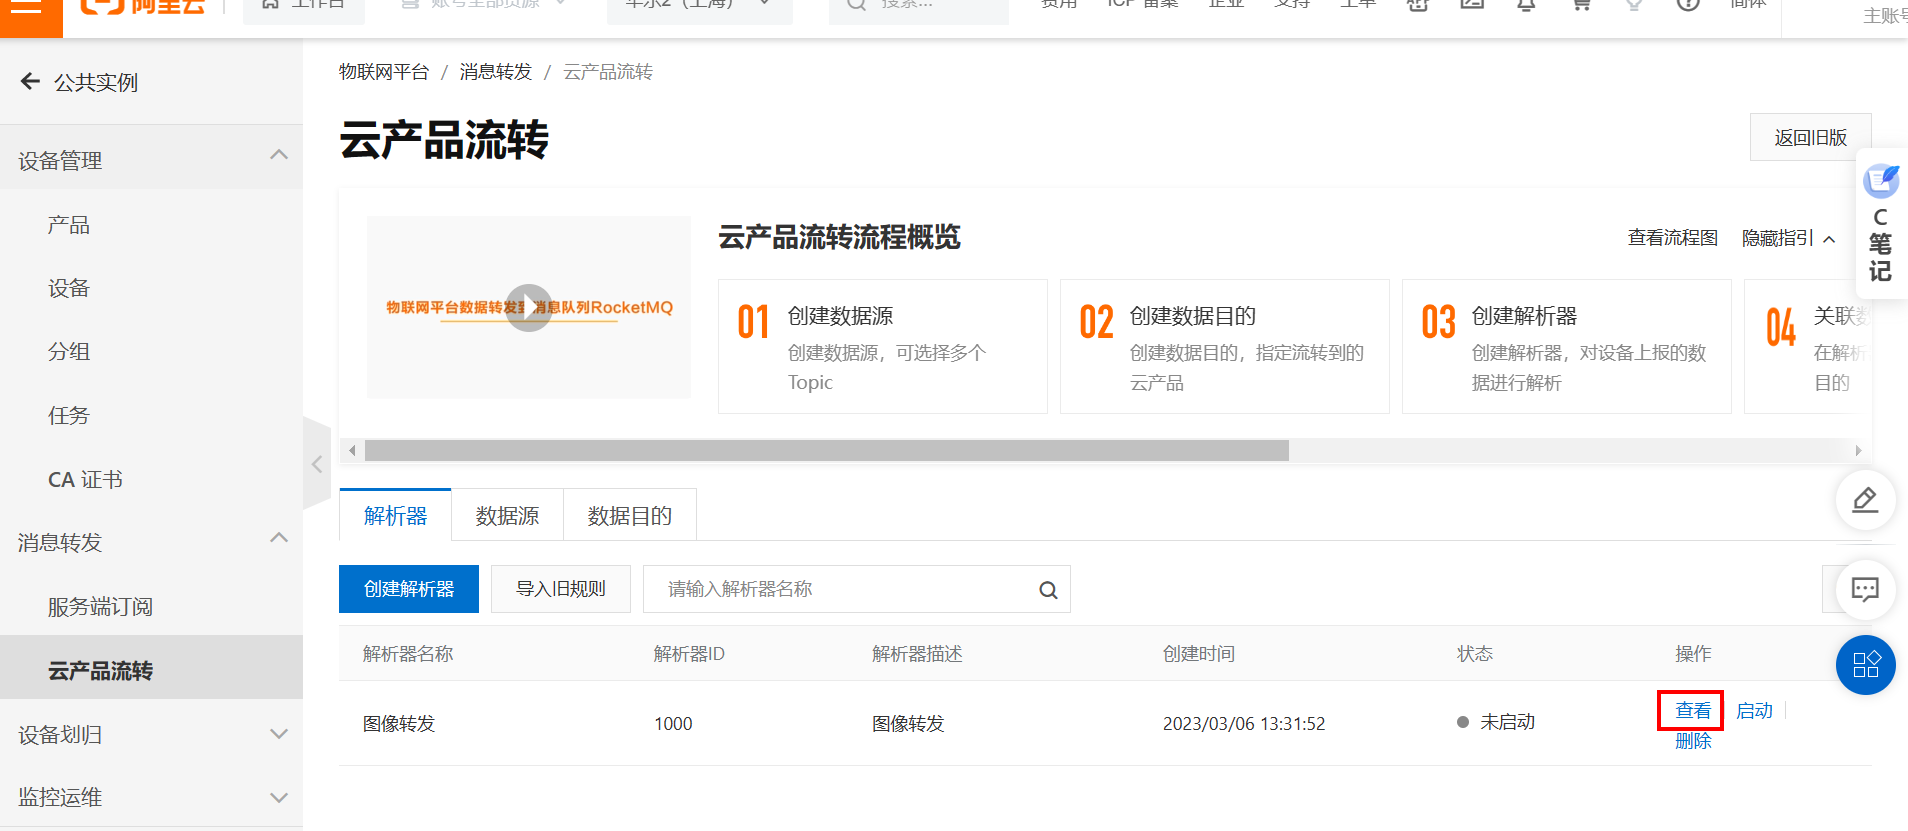Open 产品 in the sidebar
The width and height of the screenshot is (1908, 831).
pyautogui.click(x=69, y=225)
